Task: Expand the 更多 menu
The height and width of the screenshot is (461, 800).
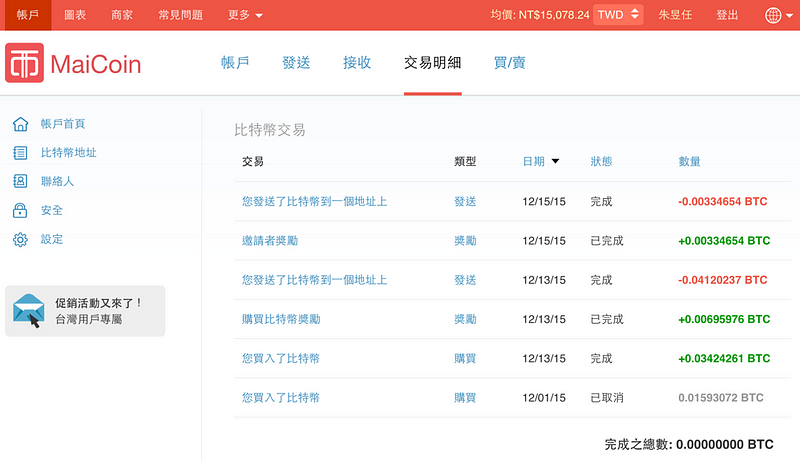Action: (245, 15)
